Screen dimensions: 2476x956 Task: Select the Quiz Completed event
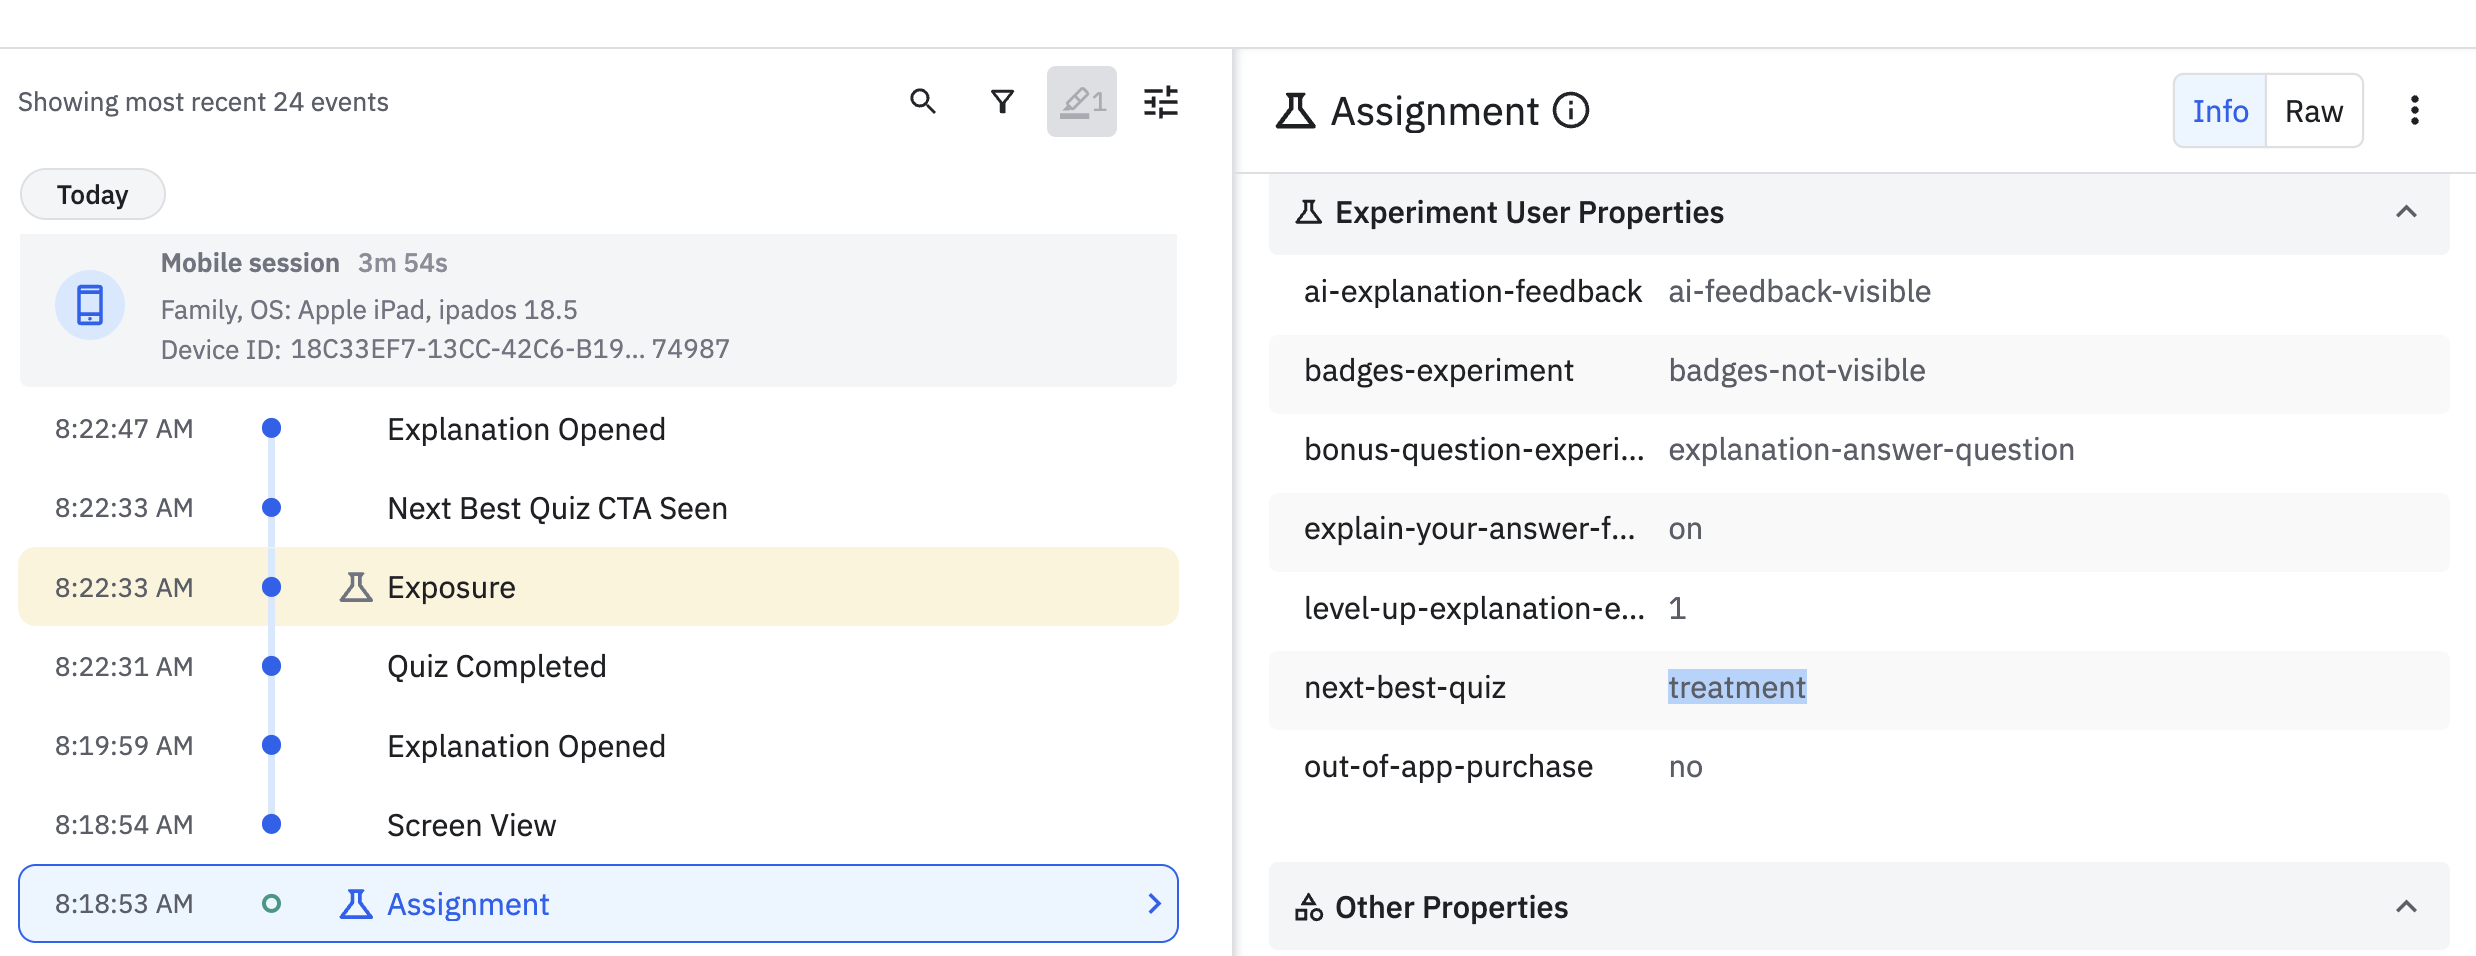point(496,666)
